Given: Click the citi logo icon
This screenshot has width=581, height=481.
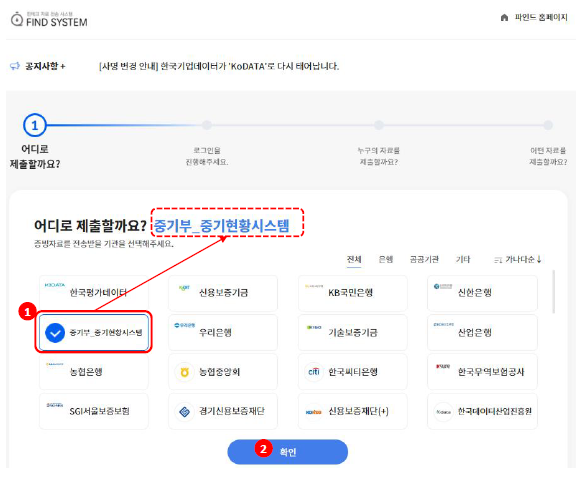Looking at the screenshot, I should click(x=314, y=371).
